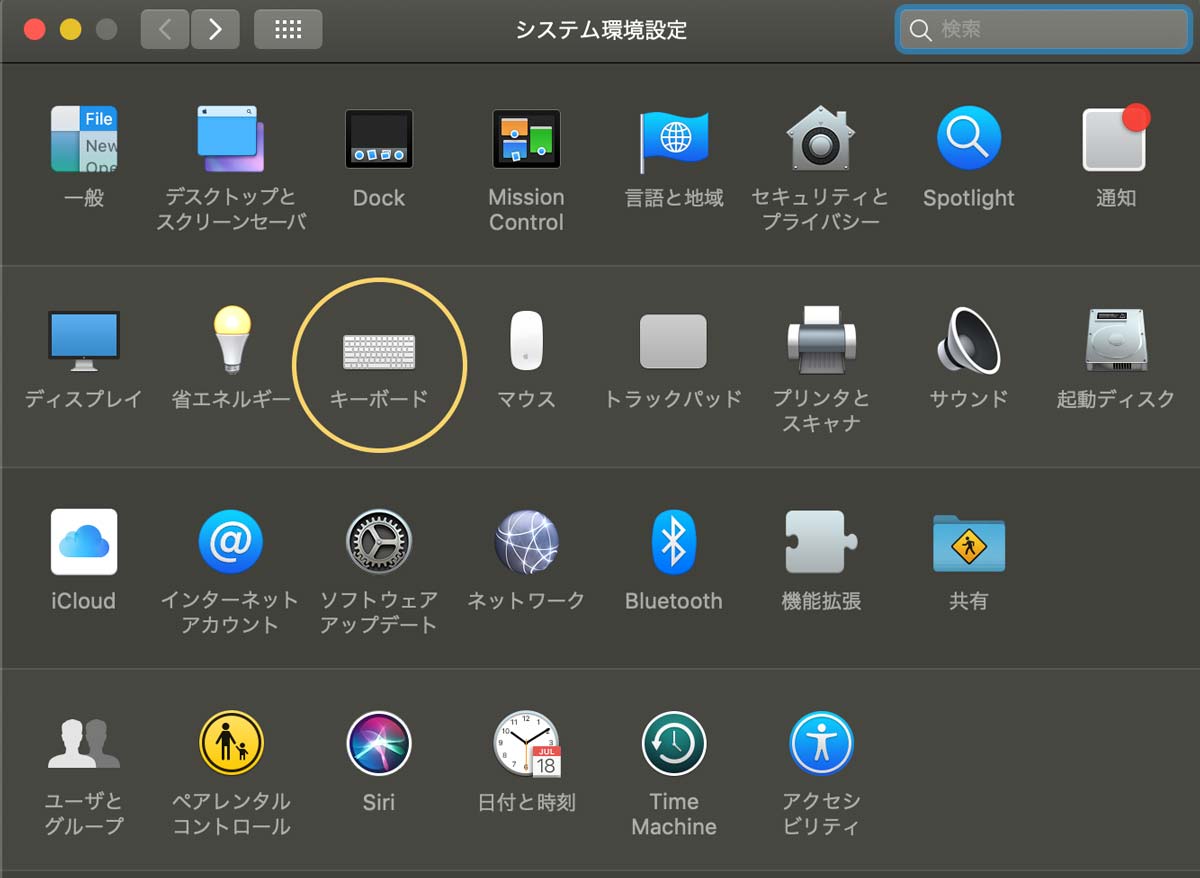Open Mission Control settings
Screen dimensions: 1200x878
click(525, 140)
